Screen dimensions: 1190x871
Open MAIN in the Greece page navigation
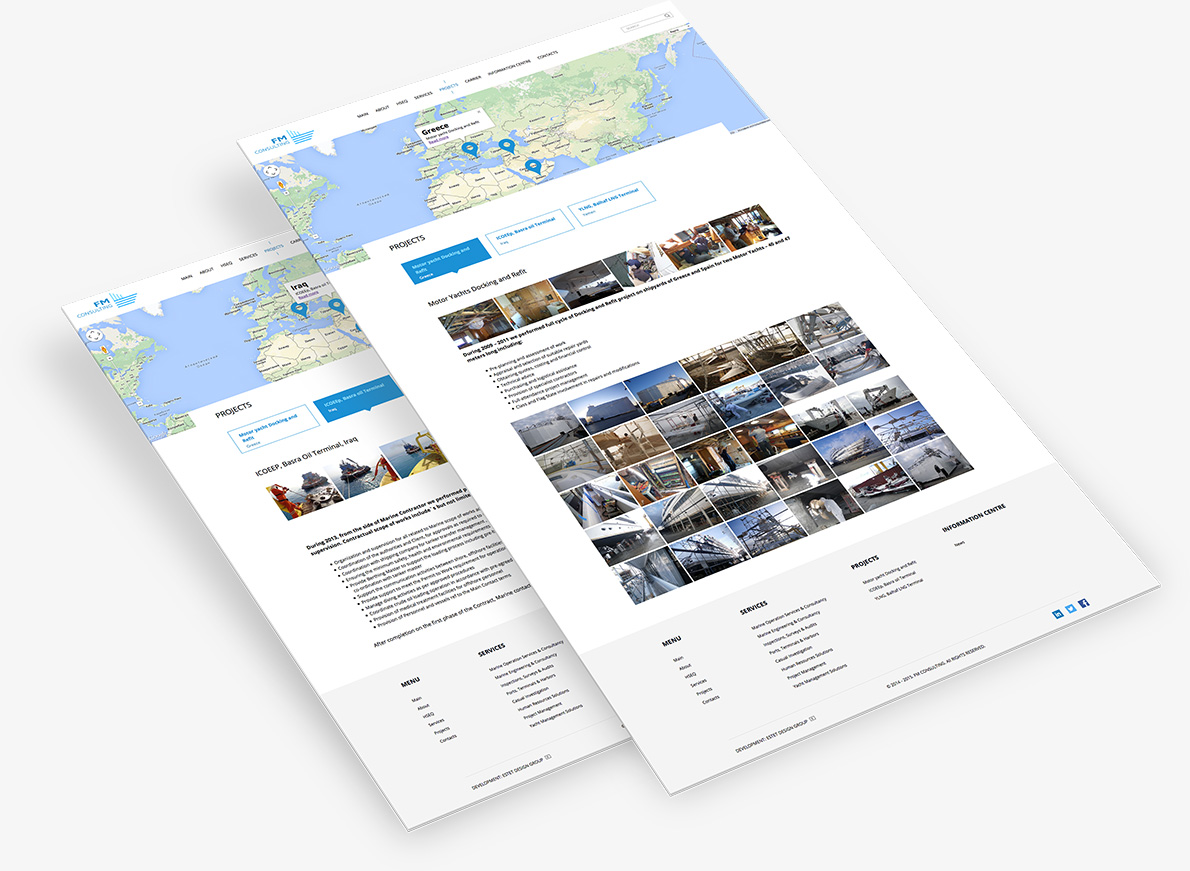point(363,115)
